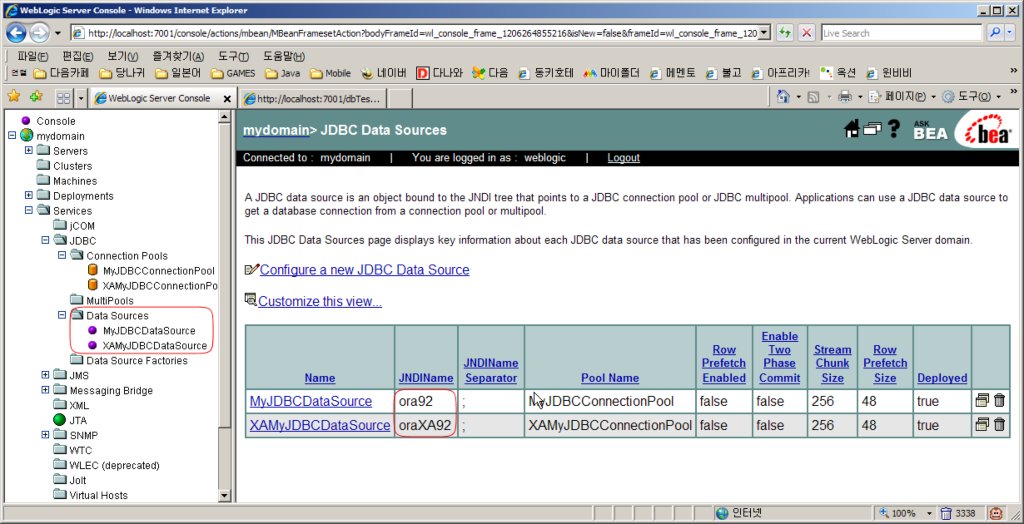
Task: Click the Logout link
Action: (624, 157)
